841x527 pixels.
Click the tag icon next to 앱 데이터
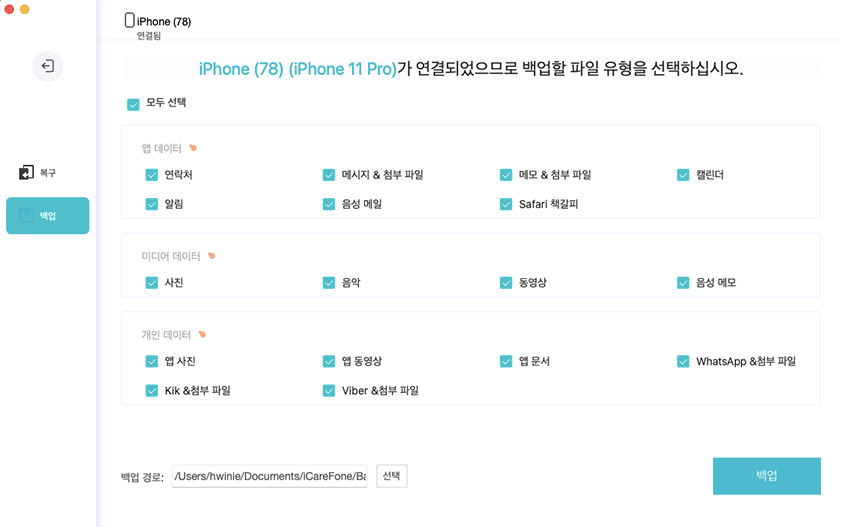click(193, 148)
